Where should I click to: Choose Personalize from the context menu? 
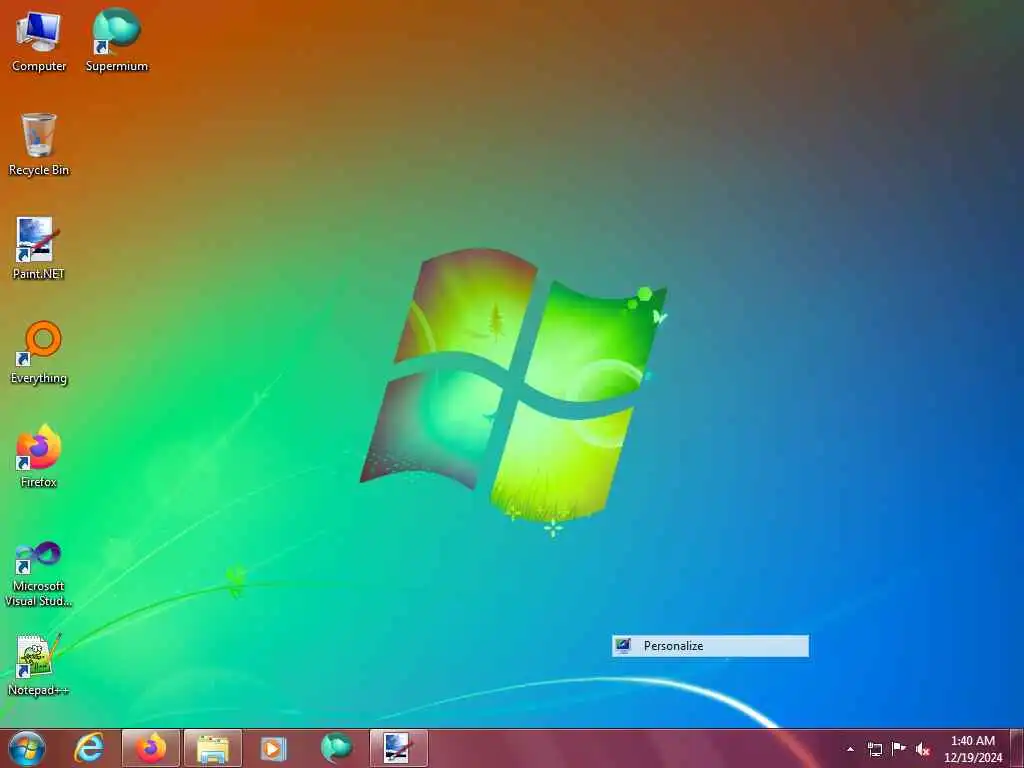coord(711,646)
